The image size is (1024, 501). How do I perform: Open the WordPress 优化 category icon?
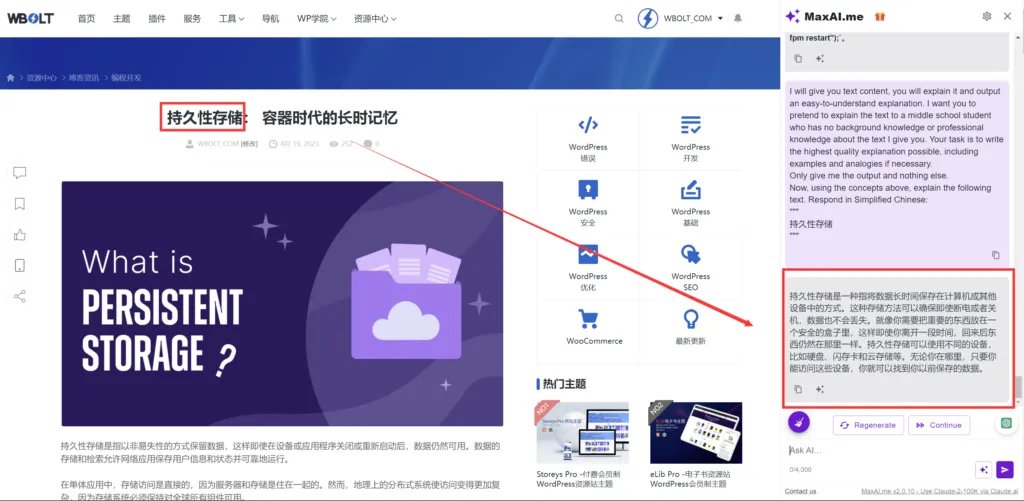[588, 254]
